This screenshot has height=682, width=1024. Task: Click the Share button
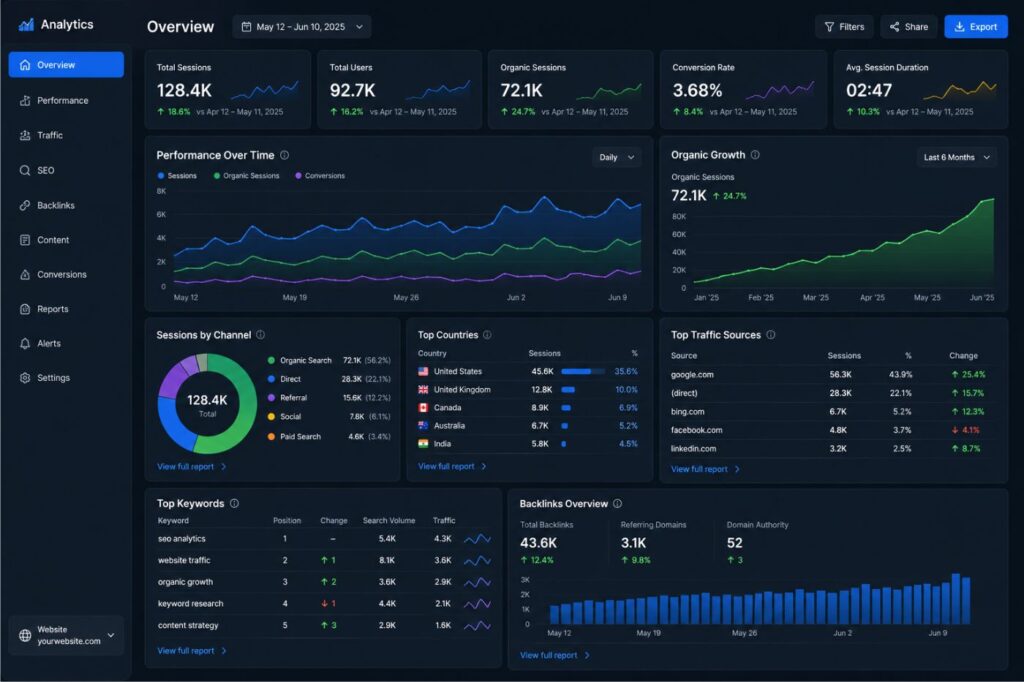(908, 27)
